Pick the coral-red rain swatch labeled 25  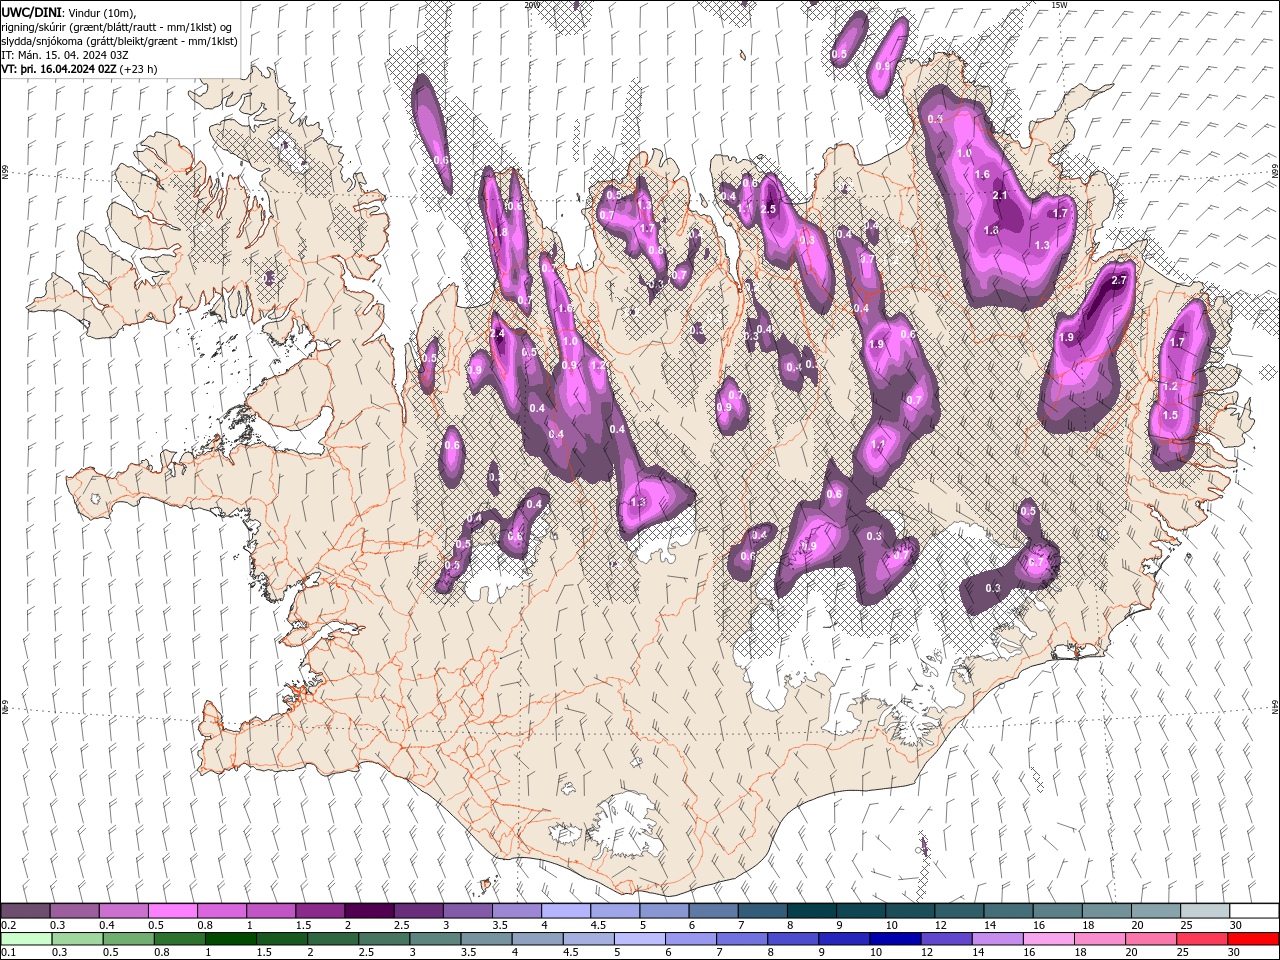pos(1201,939)
